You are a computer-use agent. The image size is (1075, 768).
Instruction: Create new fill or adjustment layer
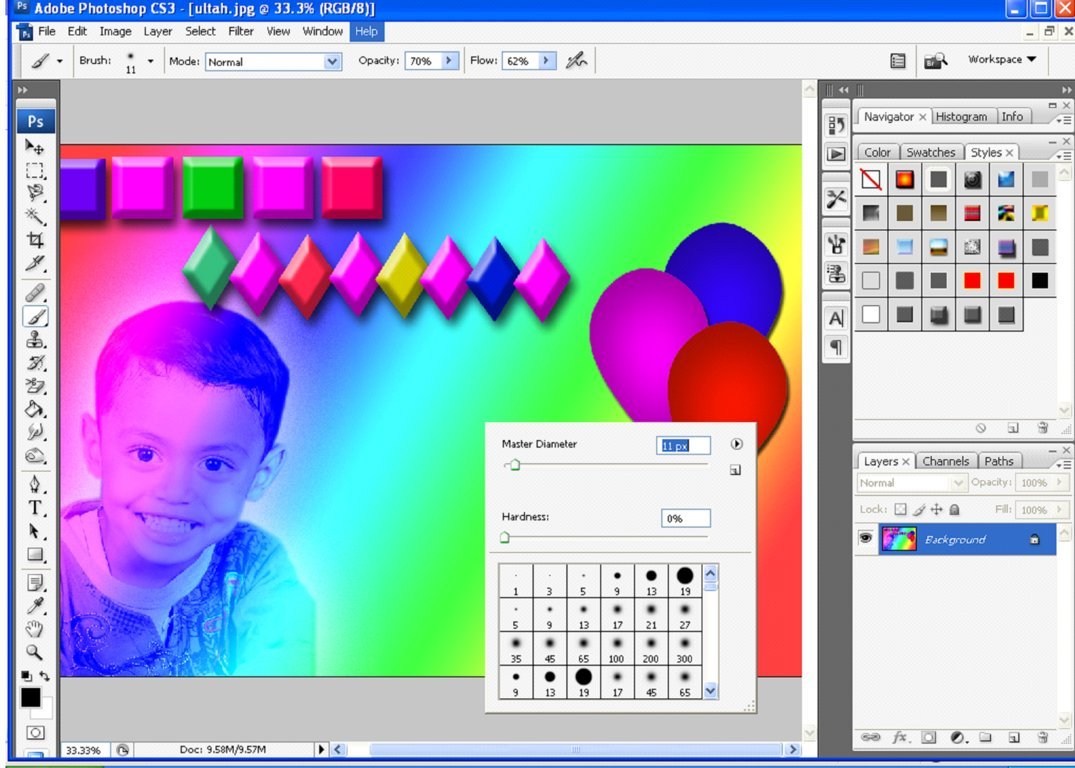click(958, 737)
